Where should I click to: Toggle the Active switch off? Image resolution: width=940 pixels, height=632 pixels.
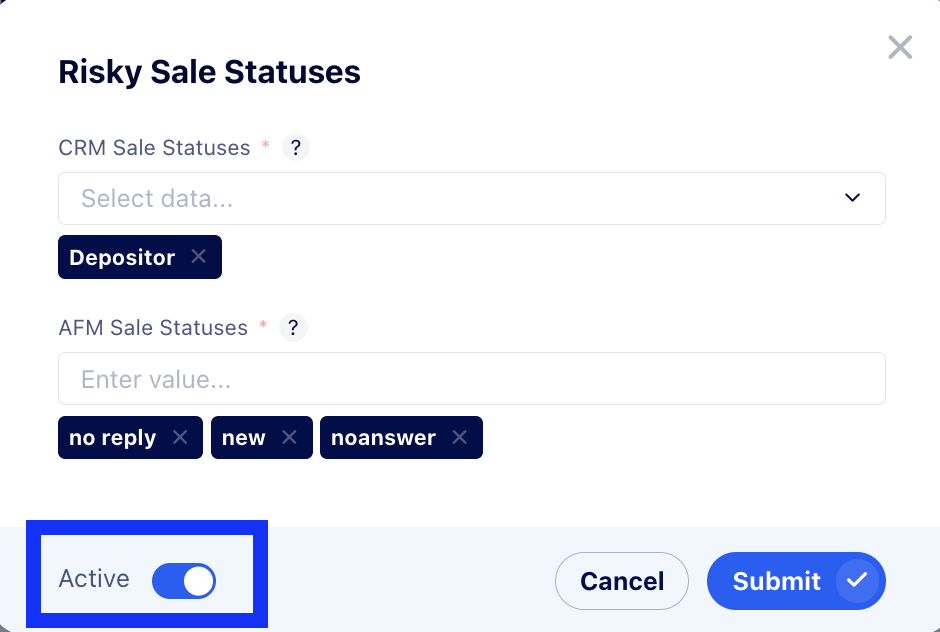point(184,581)
